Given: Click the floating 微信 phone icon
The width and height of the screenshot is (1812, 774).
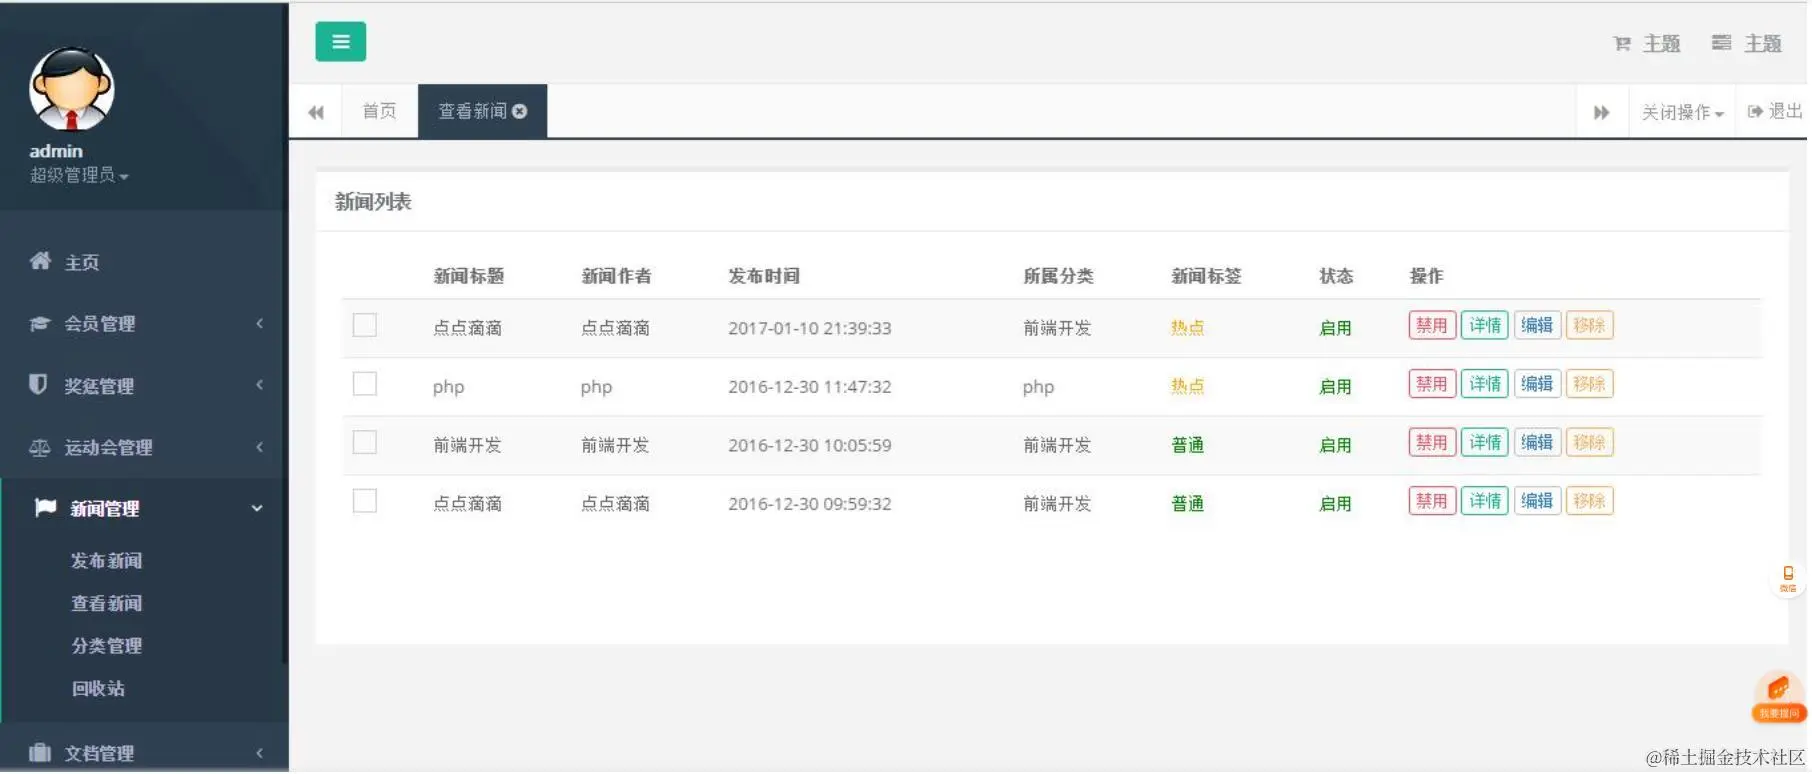Looking at the screenshot, I should 1788,578.
